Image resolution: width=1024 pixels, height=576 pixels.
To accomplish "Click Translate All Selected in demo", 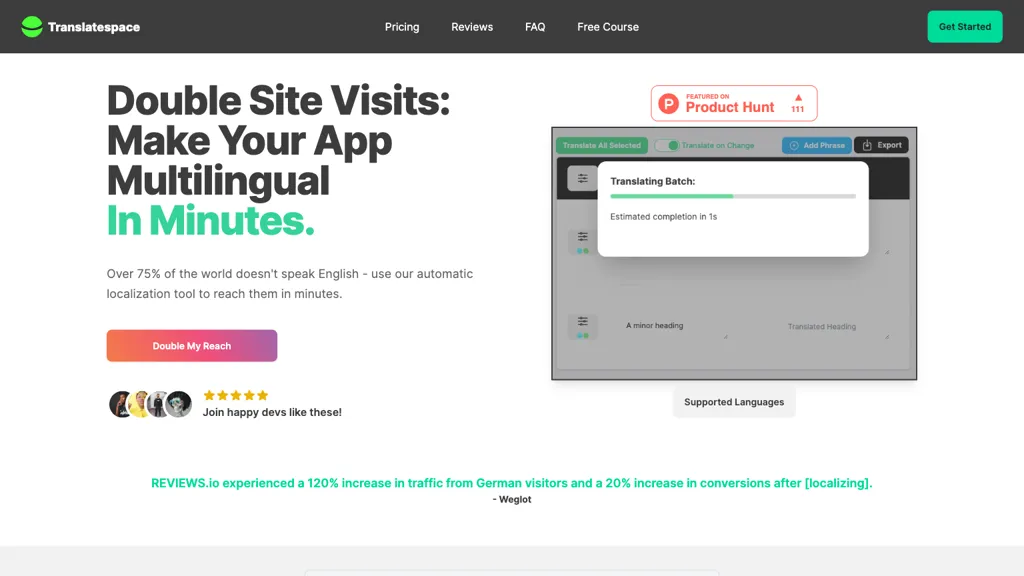I will point(601,146).
